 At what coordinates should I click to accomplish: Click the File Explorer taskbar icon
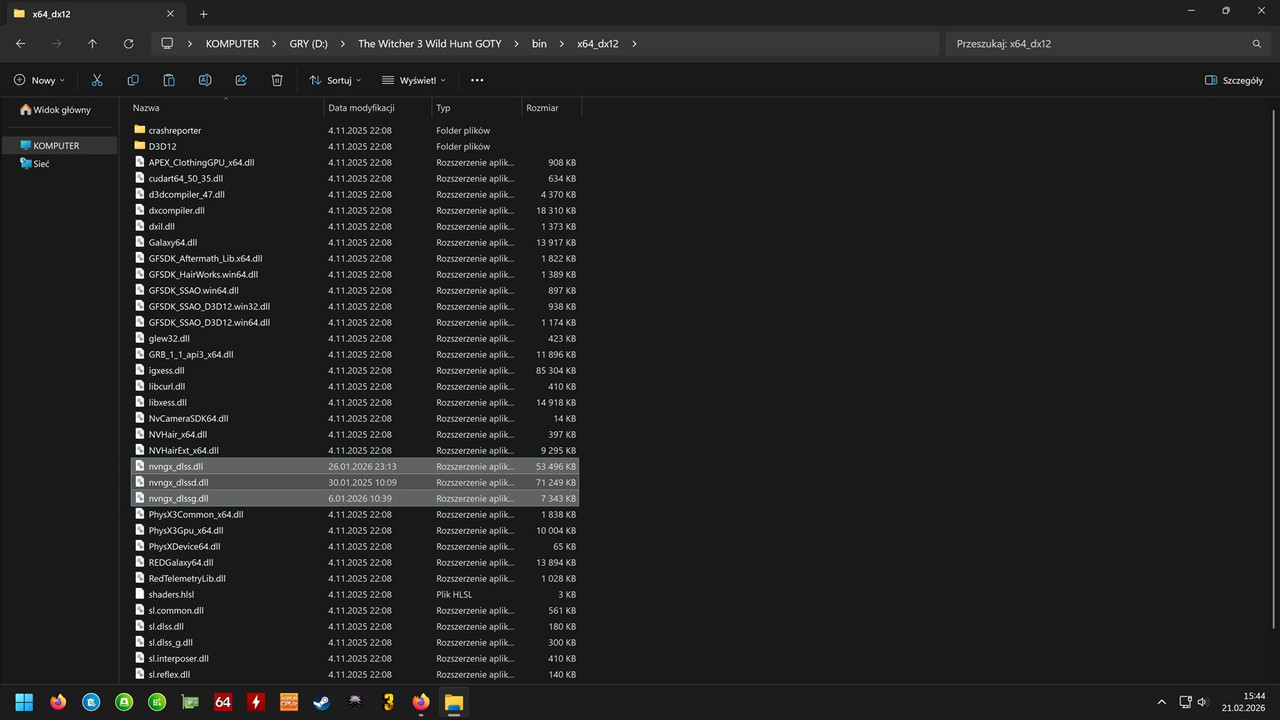[x=453, y=702]
